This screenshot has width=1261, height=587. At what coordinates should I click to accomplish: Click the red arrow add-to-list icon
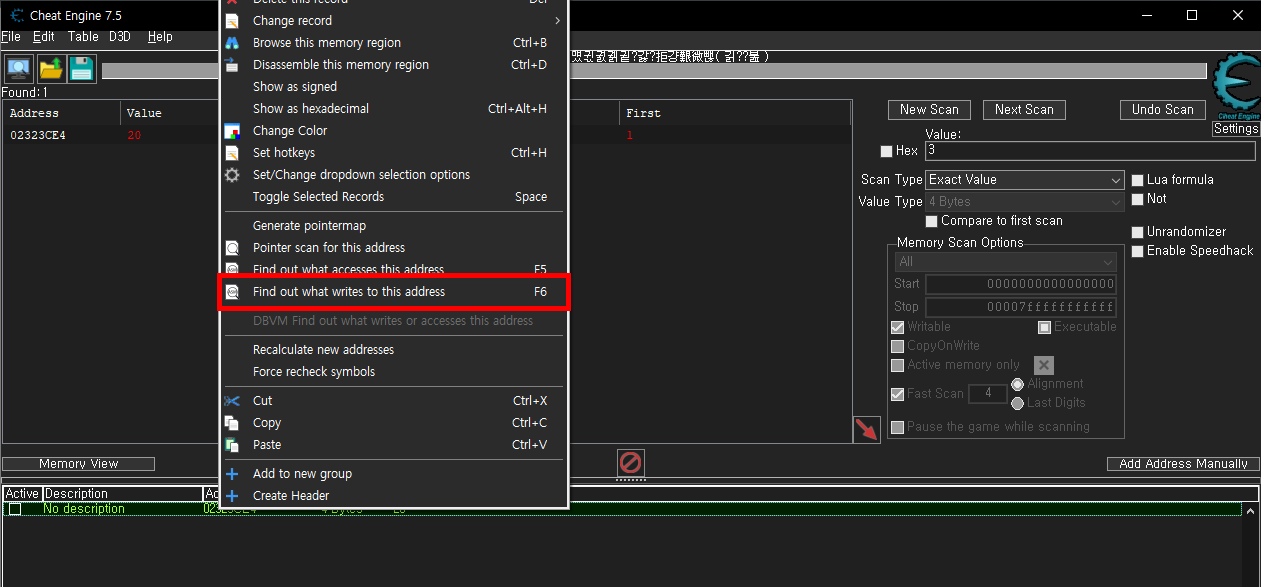pyautogui.click(x=867, y=429)
